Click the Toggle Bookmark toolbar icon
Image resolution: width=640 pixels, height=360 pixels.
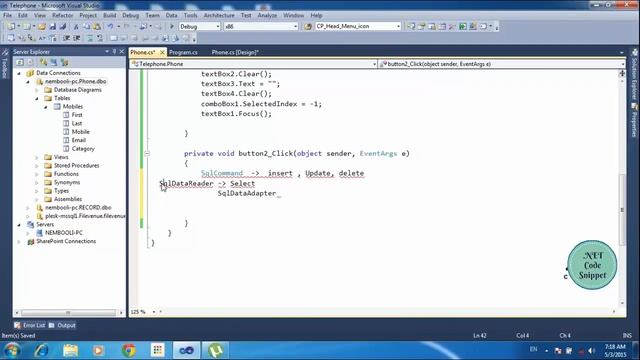114,38
